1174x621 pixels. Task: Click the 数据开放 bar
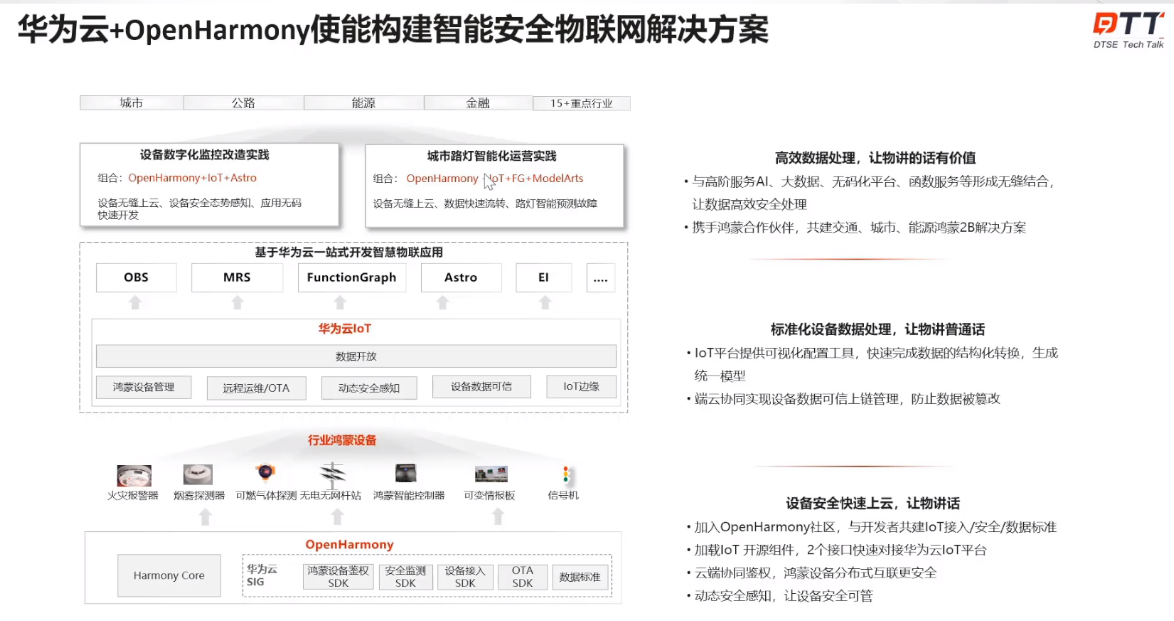coord(356,357)
